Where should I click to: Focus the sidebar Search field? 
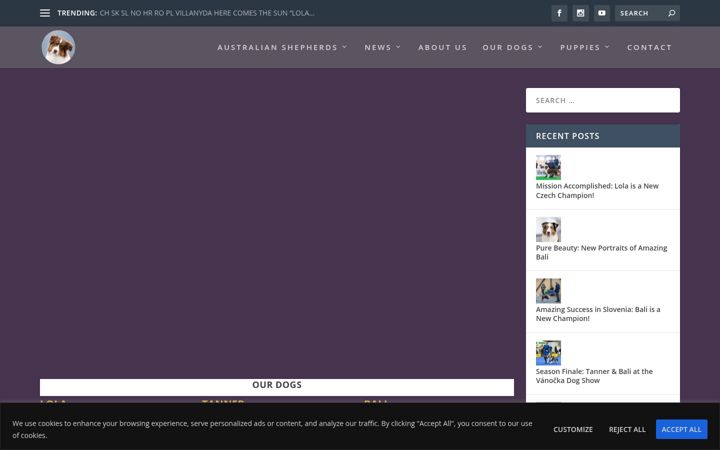pos(602,100)
